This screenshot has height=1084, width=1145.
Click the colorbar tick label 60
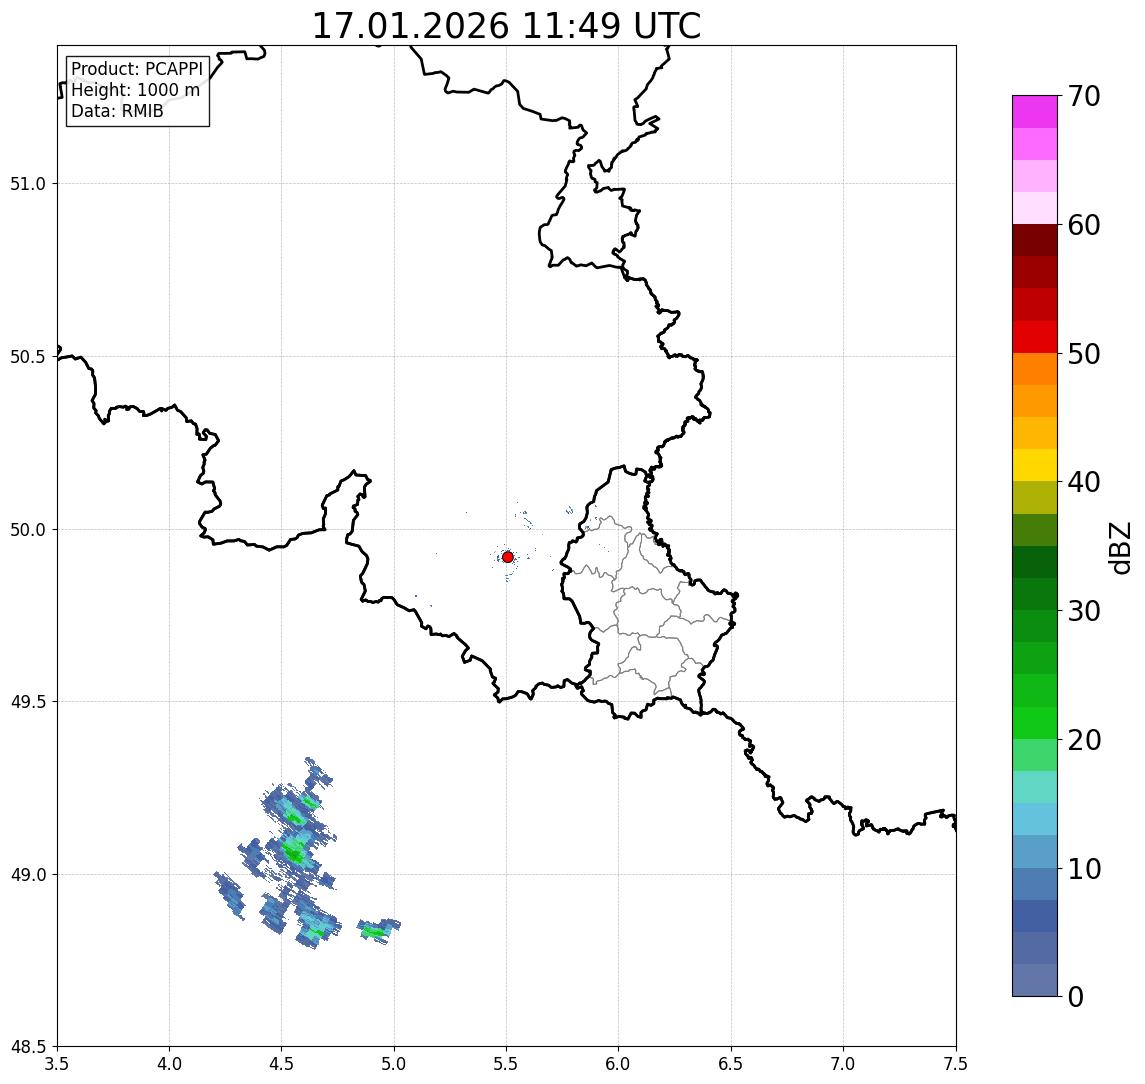[1084, 225]
